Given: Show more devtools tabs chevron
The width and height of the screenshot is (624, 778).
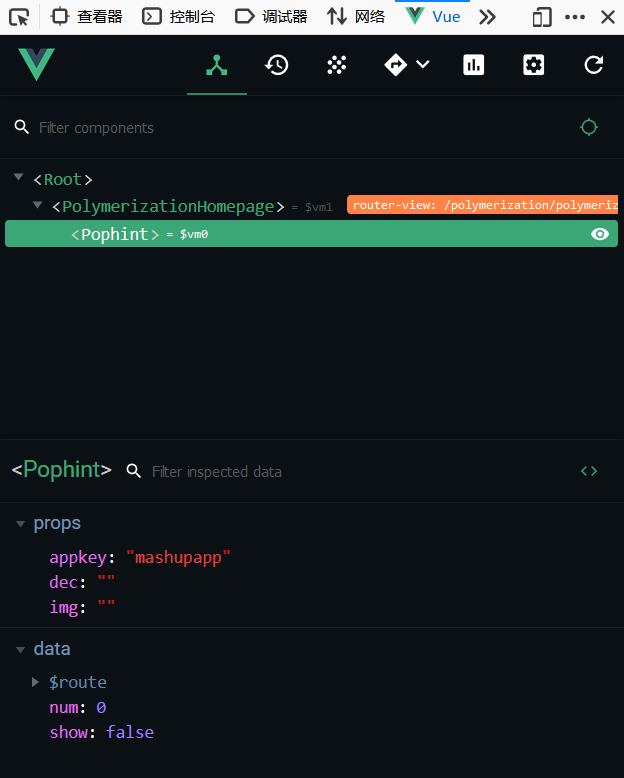Looking at the screenshot, I should point(488,17).
